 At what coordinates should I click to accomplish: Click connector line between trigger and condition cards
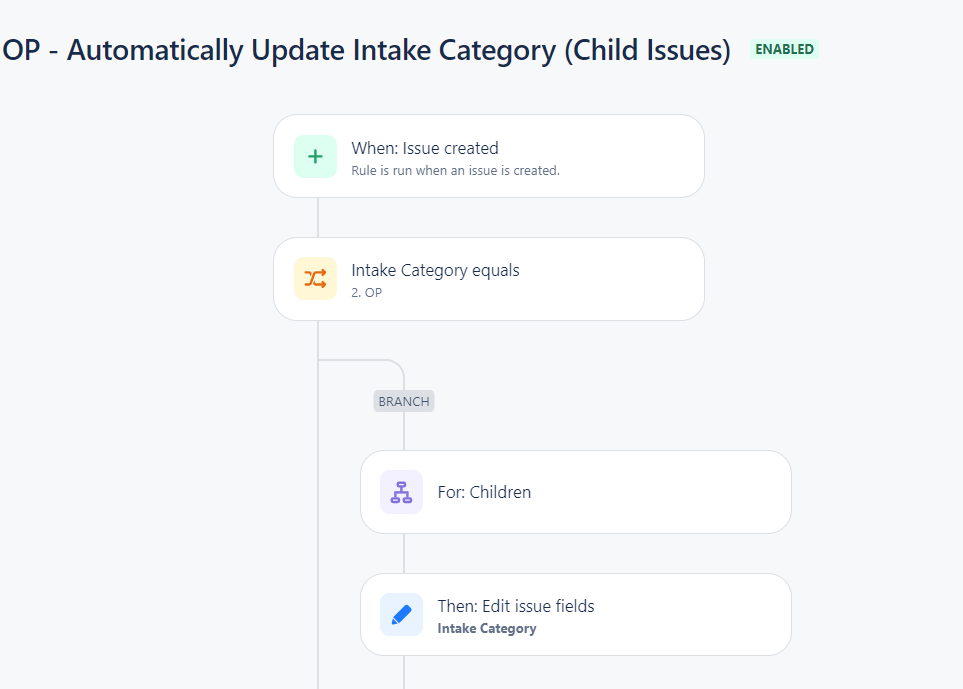(318, 217)
